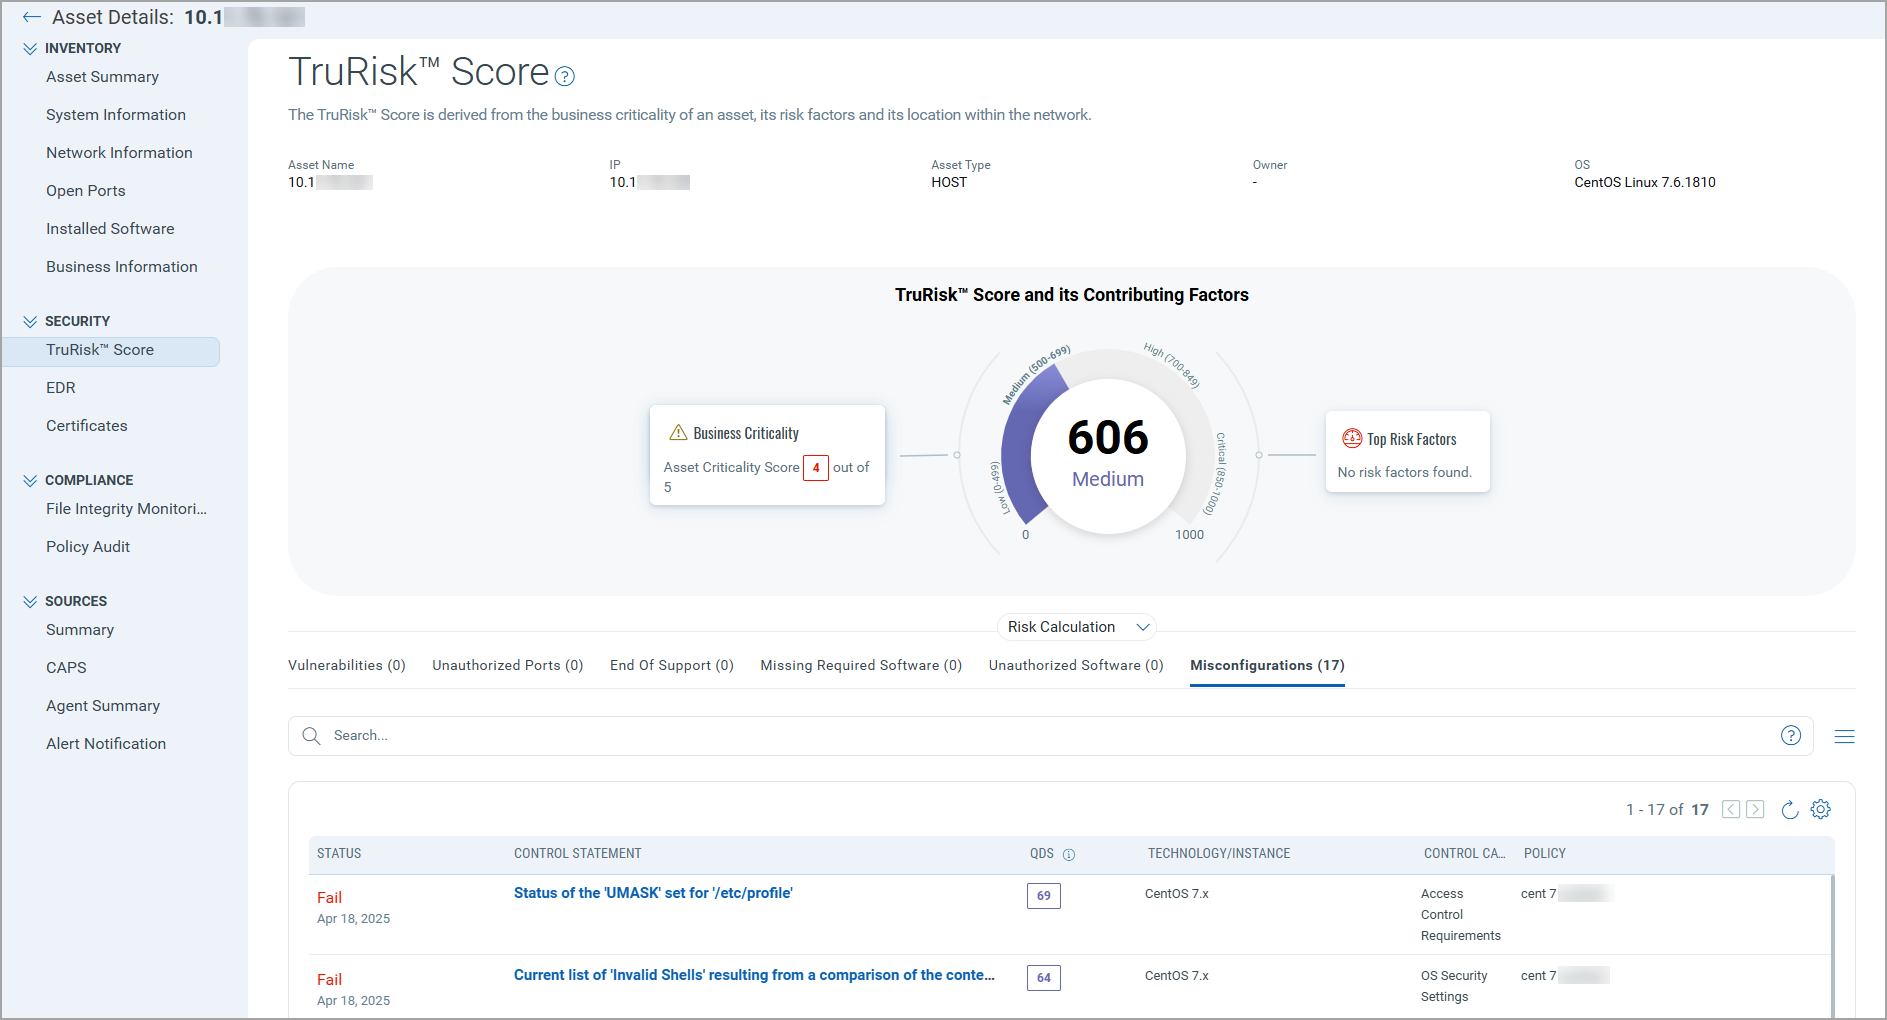Refresh the misconfigurations list
This screenshot has height=1020, width=1887.
click(x=1790, y=809)
